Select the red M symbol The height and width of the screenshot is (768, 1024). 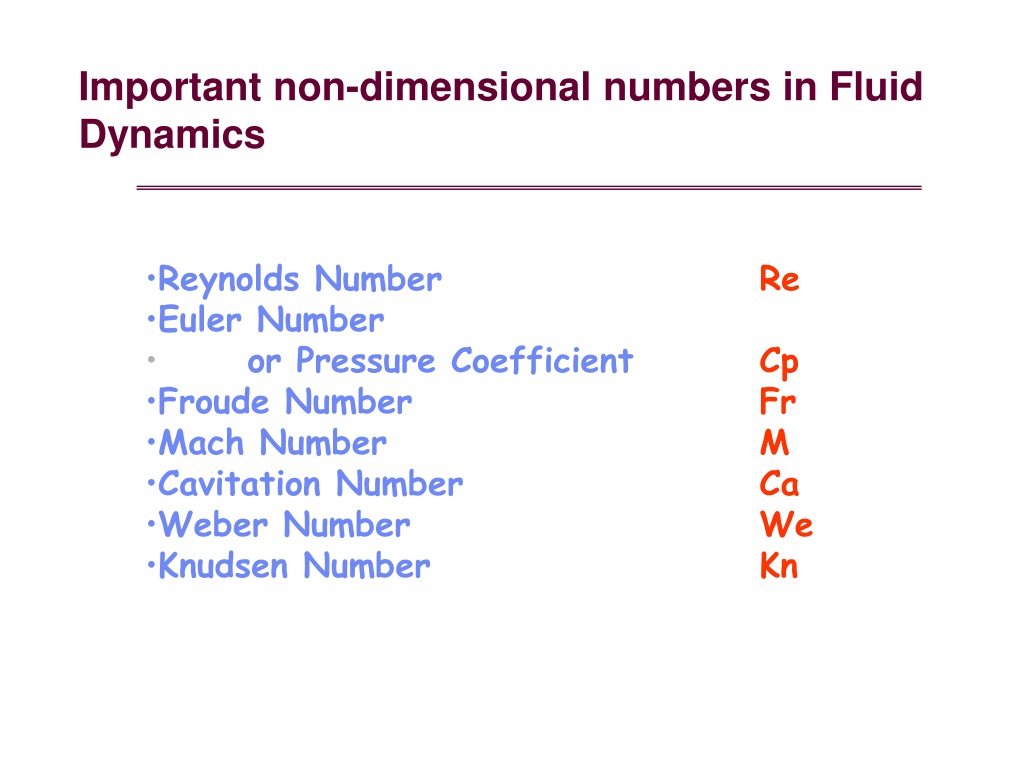click(x=775, y=443)
